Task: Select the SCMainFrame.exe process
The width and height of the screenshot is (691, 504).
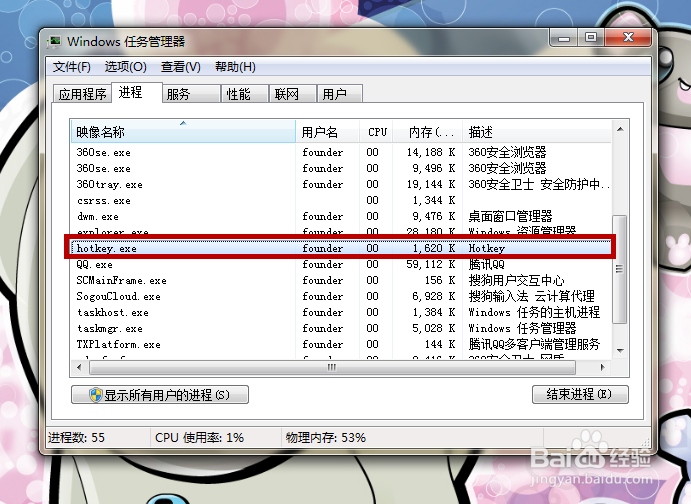Action: (x=342, y=280)
